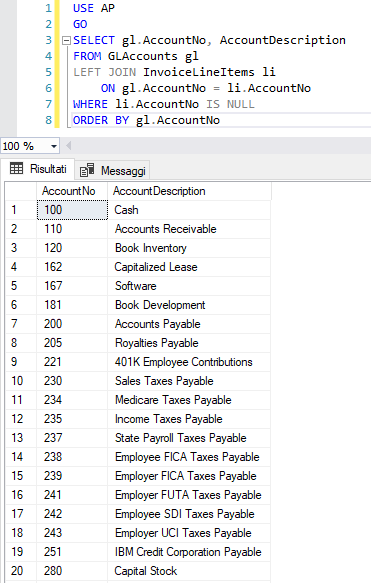Viewport: 371px width, 583px height.
Task: Click the IBM Credit Corporation Payable cell
Action: (189, 552)
